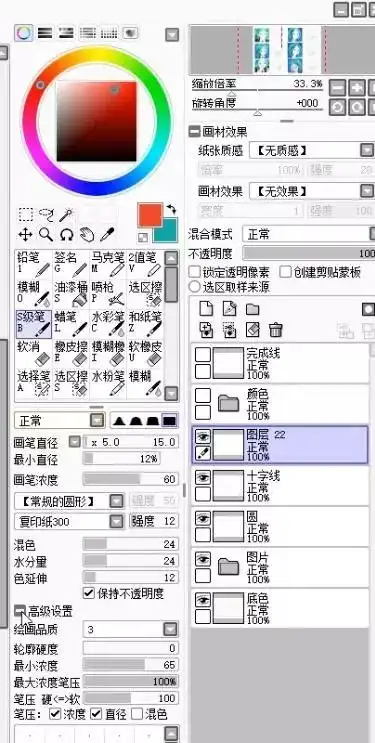Choose the 选择笔 selection pen

click(34, 383)
